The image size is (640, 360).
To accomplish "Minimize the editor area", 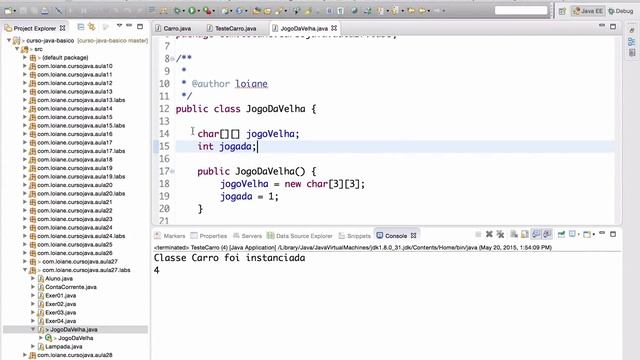I will pos(602,25).
